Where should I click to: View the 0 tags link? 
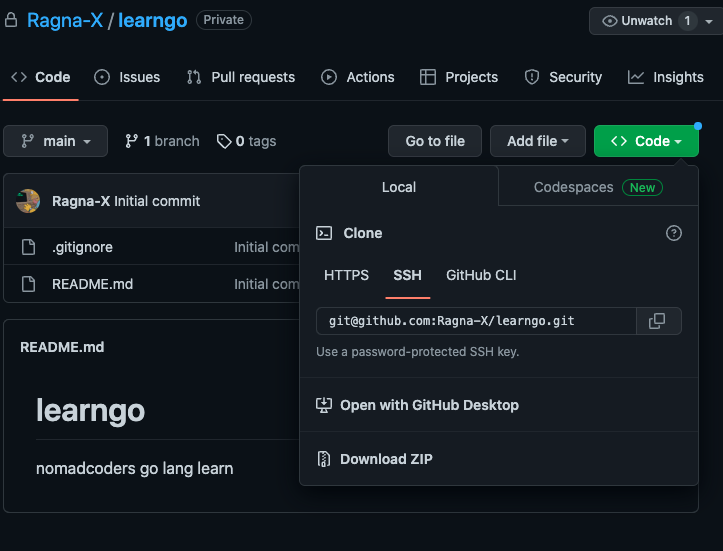click(x=247, y=141)
